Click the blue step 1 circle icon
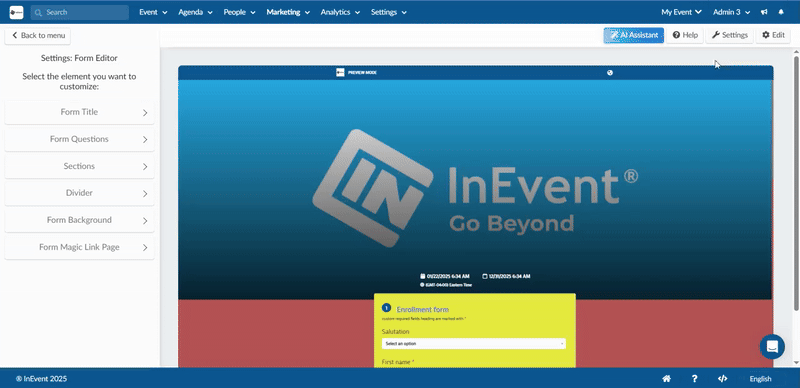800x388 pixels. [x=386, y=308]
